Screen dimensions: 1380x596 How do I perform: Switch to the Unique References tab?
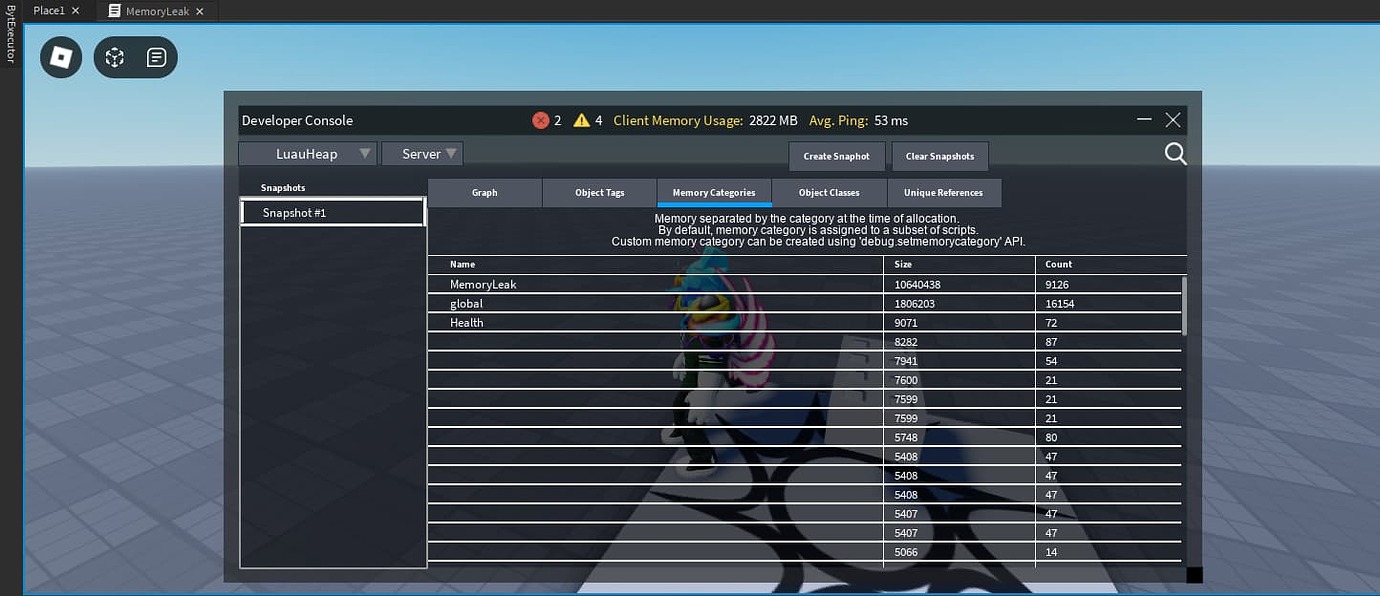(943, 192)
